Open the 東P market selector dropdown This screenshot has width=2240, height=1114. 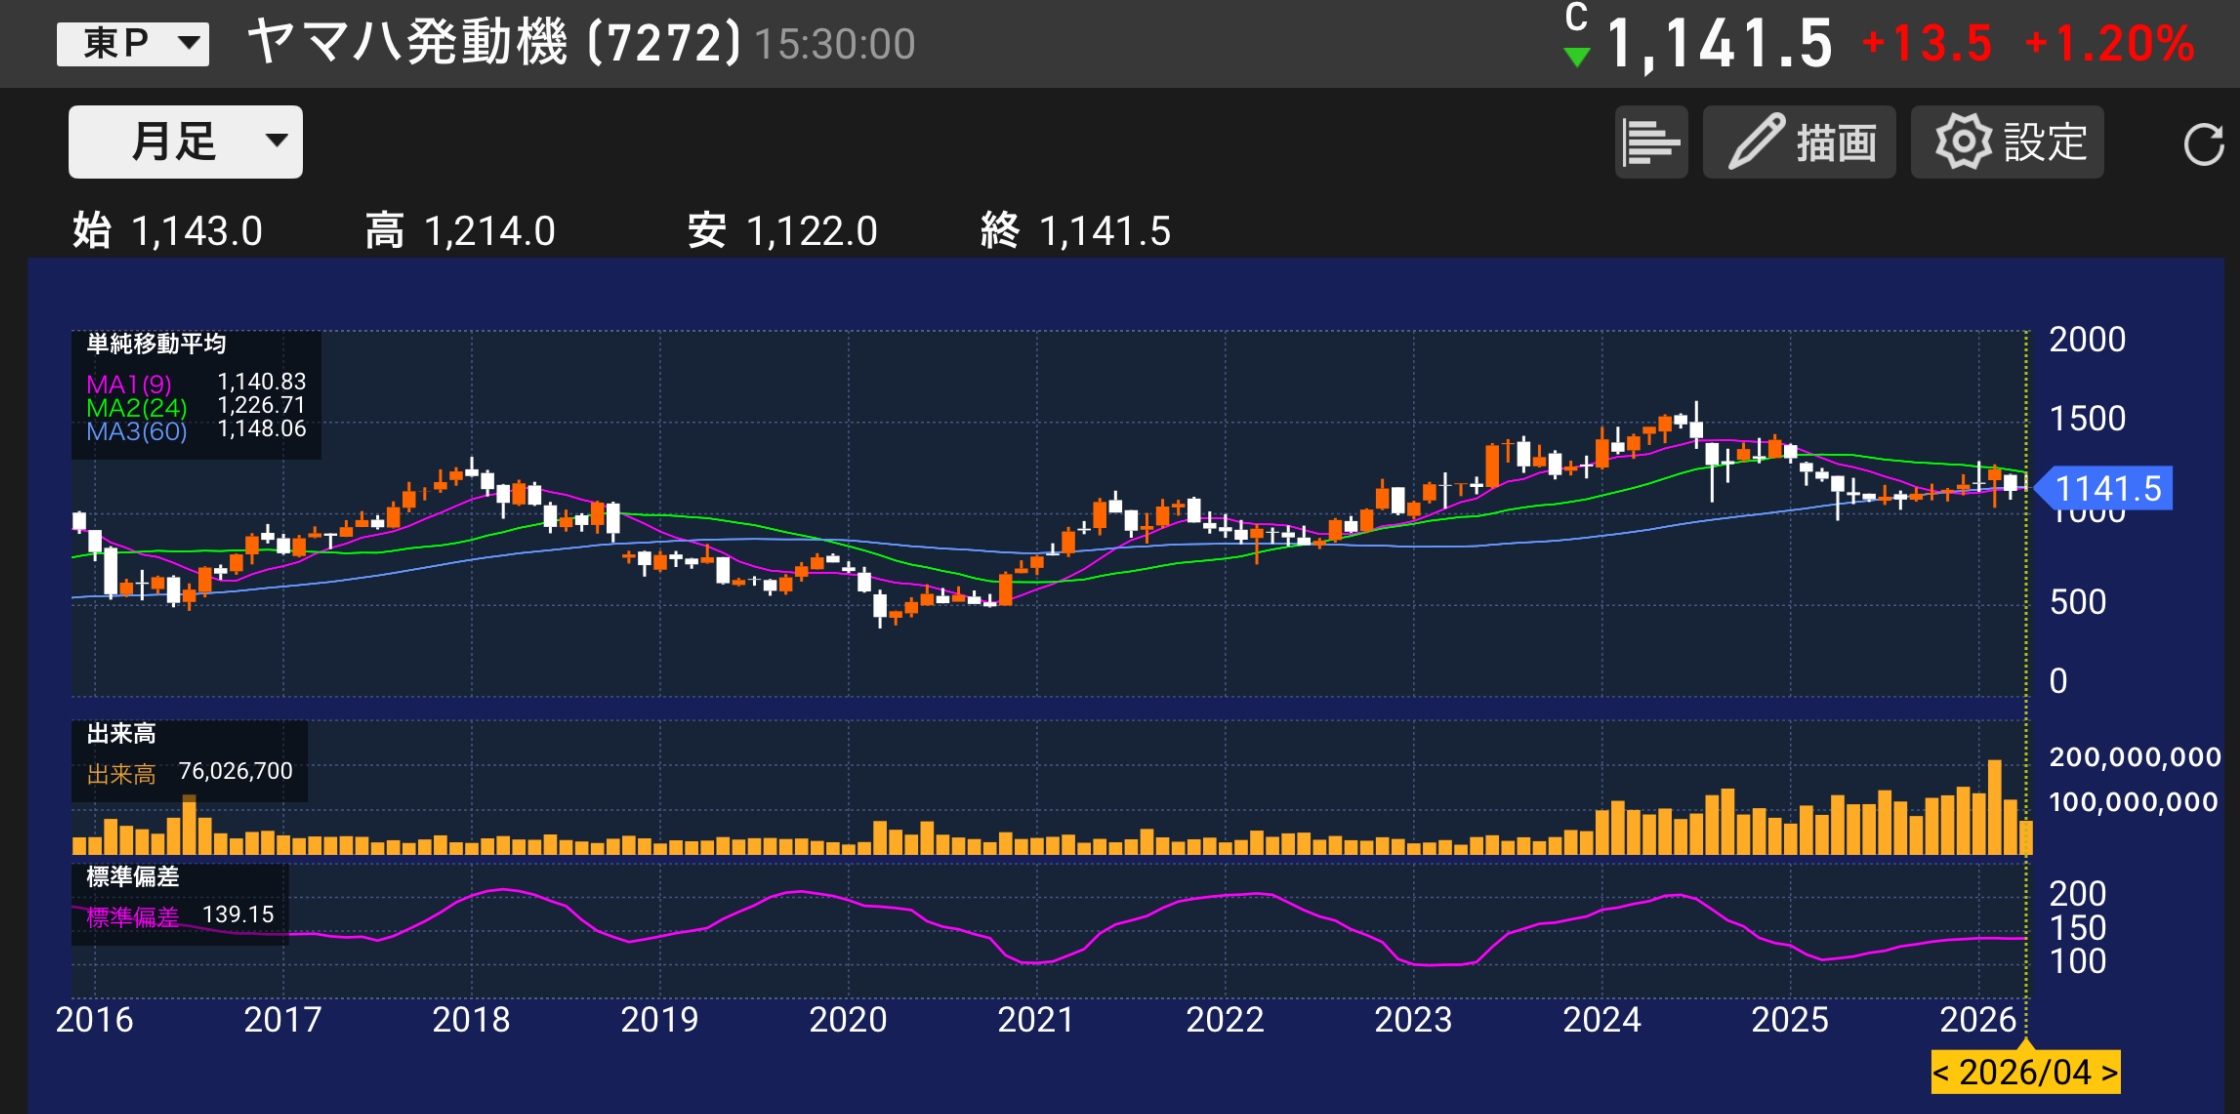click(x=135, y=42)
